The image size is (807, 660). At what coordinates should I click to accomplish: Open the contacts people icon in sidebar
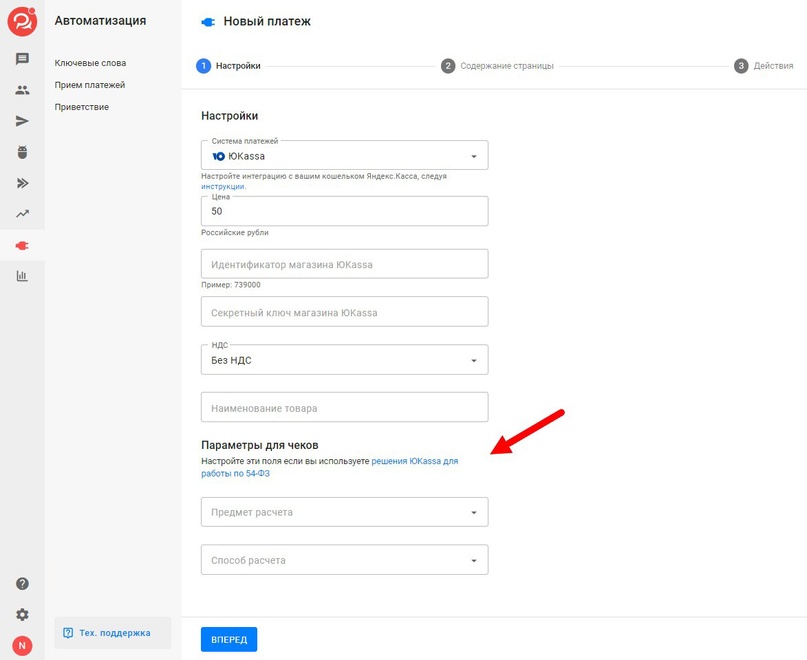pos(22,90)
